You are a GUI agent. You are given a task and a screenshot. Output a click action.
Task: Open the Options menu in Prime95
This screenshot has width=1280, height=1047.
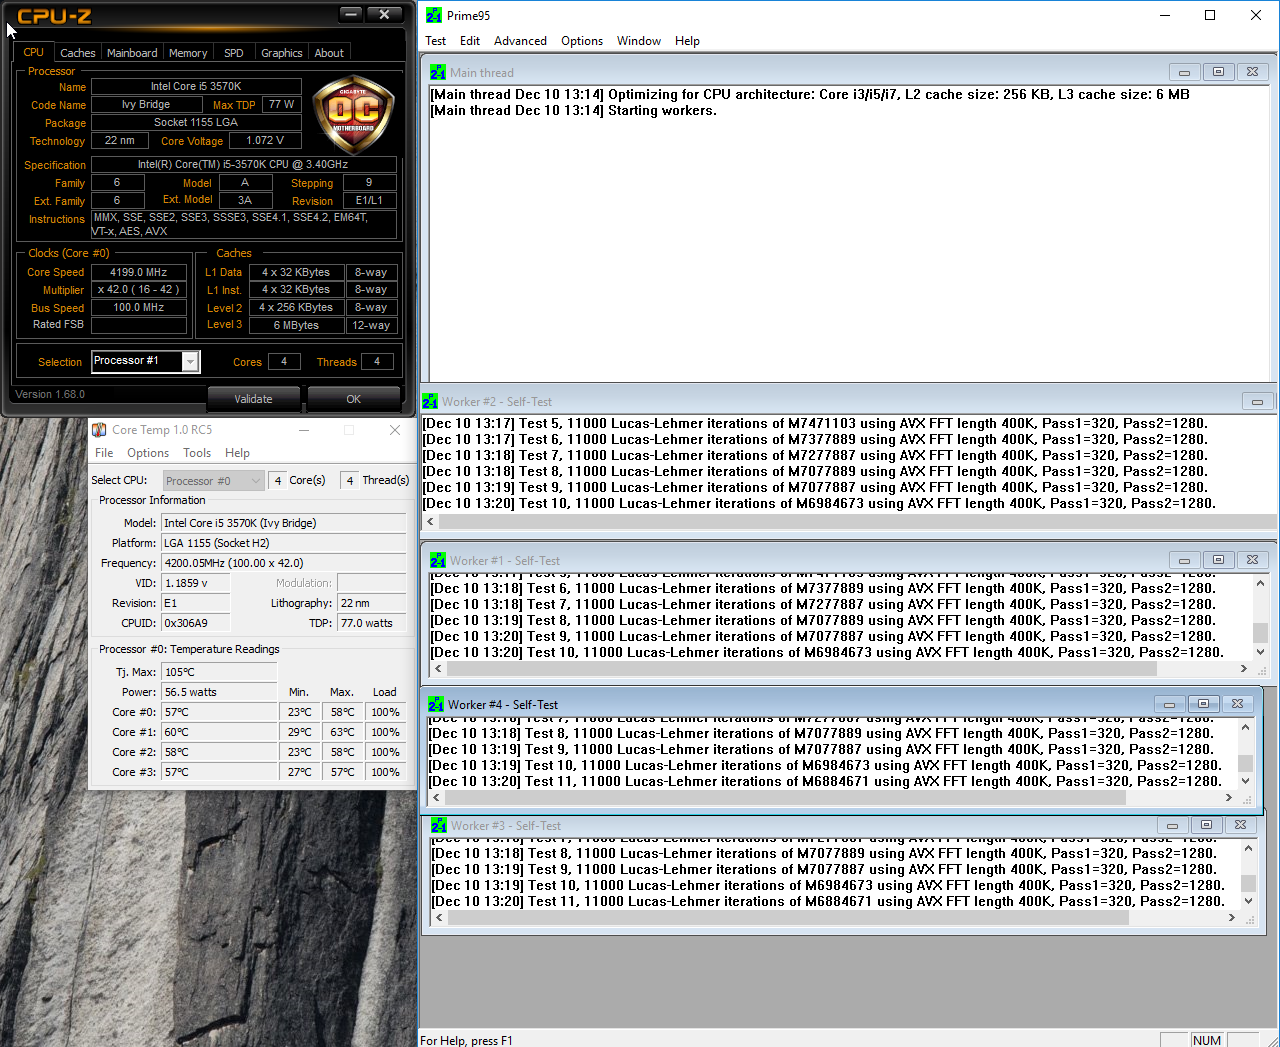pos(582,41)
